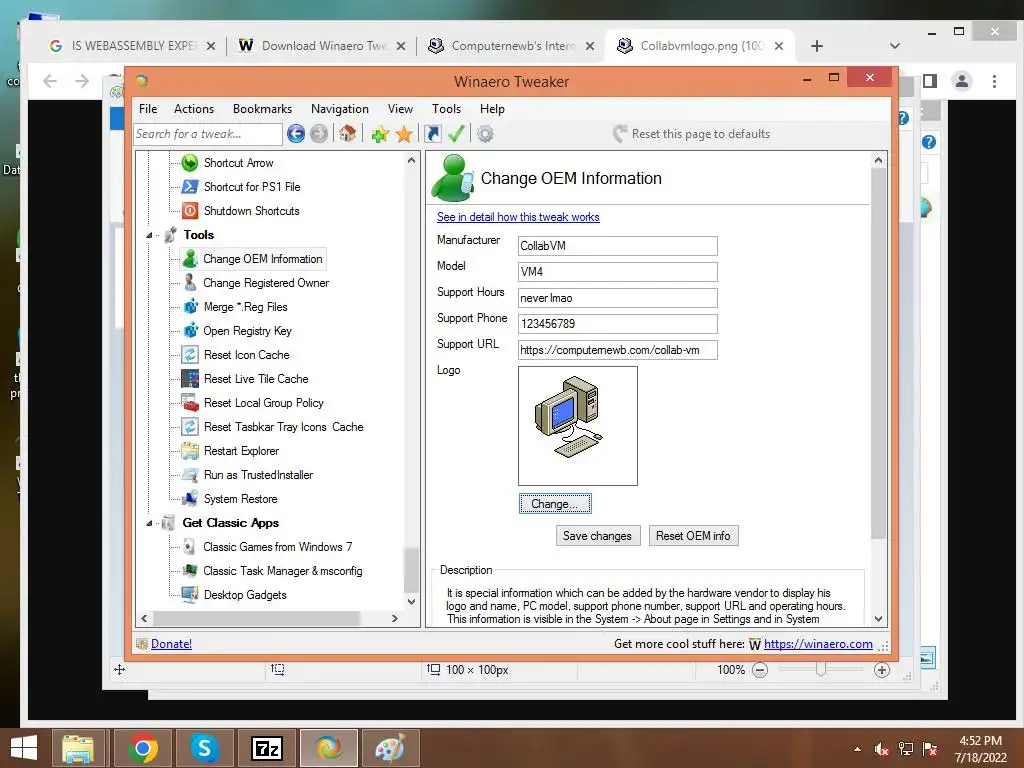Select the Shortcut Arrow tweak

click(238, 163)
